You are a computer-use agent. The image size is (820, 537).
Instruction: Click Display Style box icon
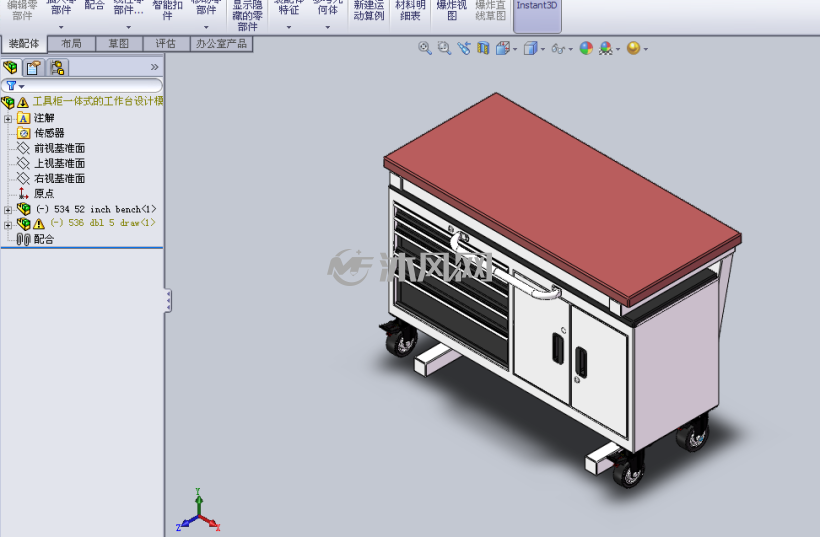click(530, 49)
